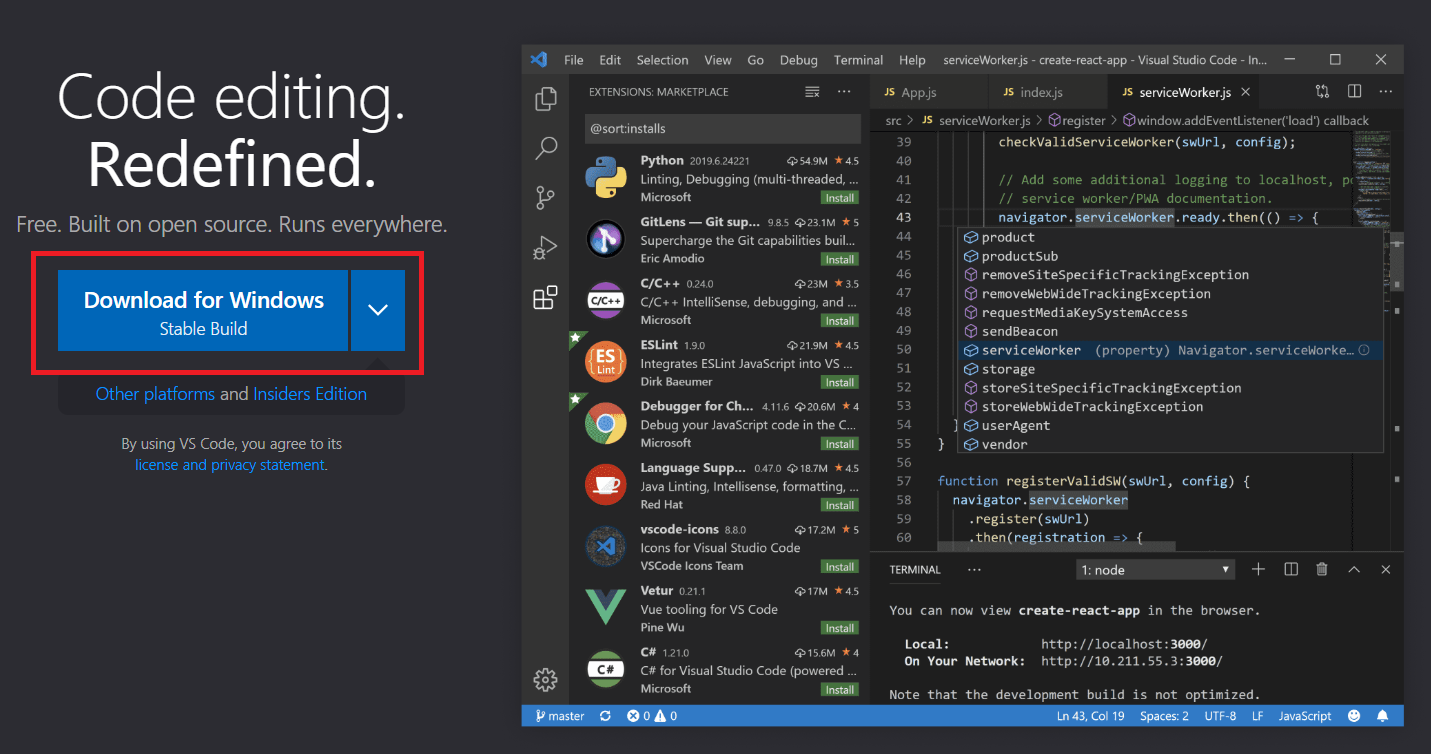Open Source Control in activity bar
Screen dimensions: 1431x754
point(546,197)
